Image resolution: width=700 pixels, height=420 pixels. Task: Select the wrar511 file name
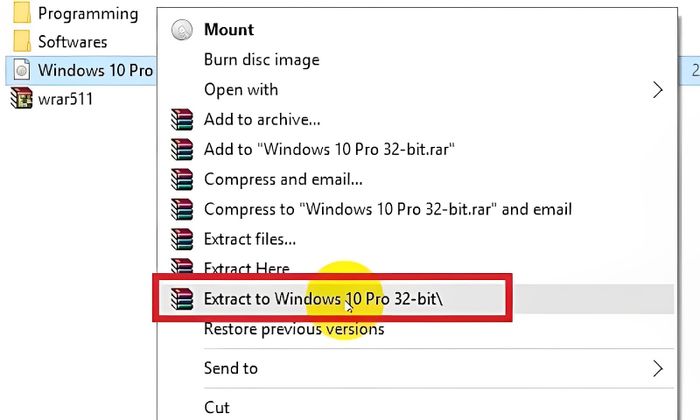[66, 99]
